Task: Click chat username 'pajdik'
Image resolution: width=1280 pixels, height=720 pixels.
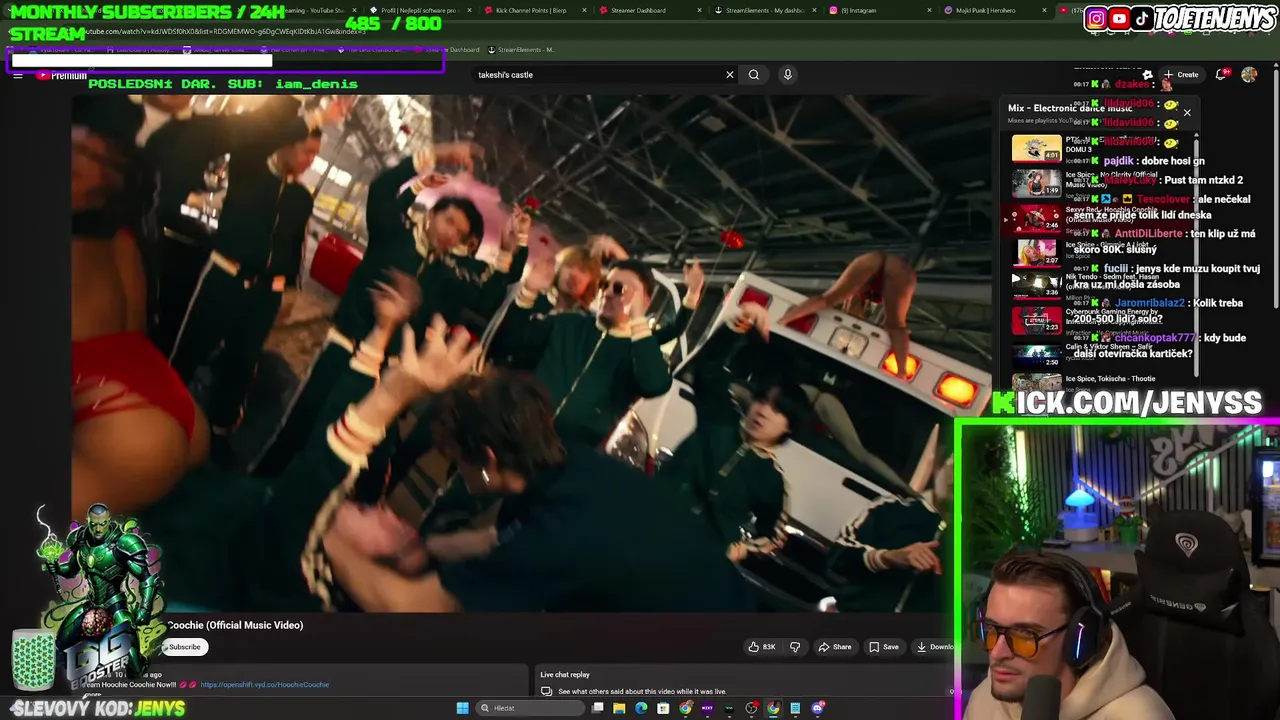Action: point(1118,161)
